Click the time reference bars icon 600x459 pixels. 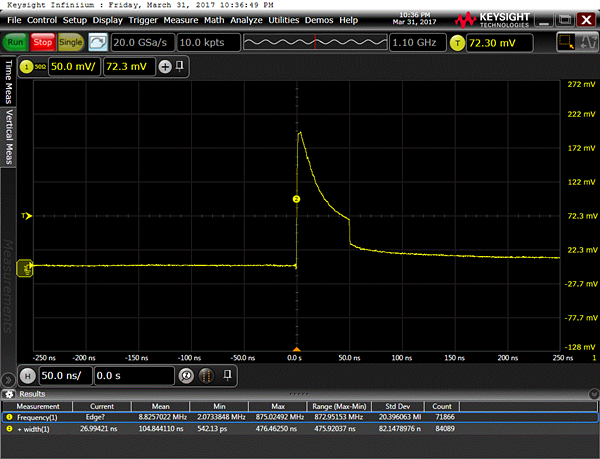pos(206,376)
